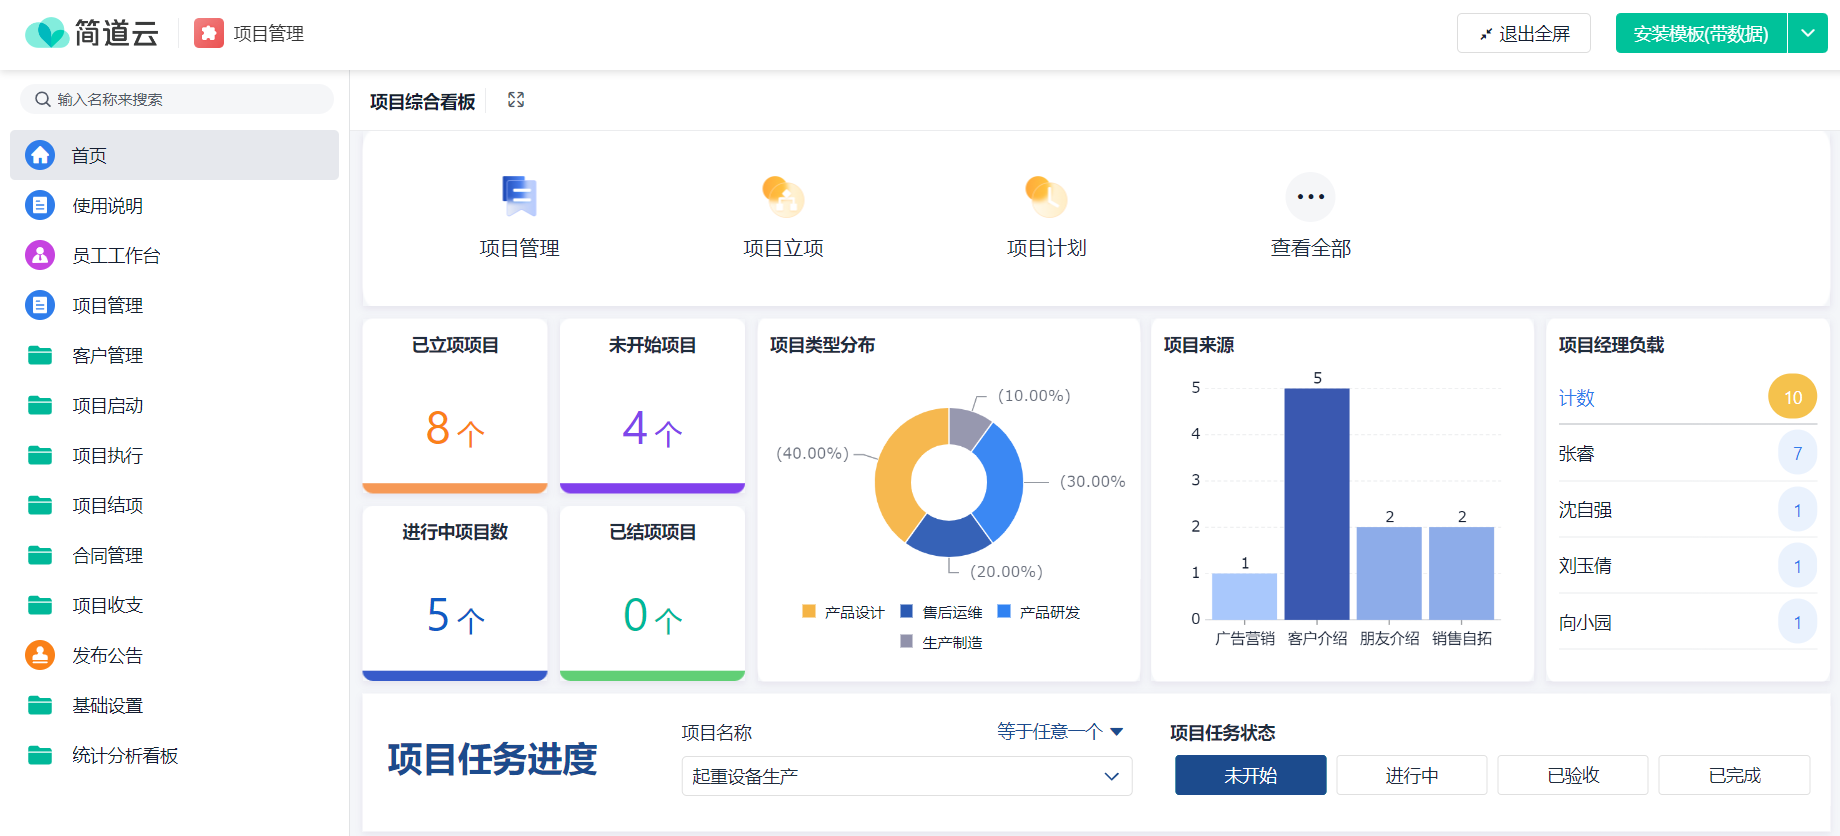Click the search magnifier icon
The height and width of the screenshot is (836, 1840).
coord(43,99)
